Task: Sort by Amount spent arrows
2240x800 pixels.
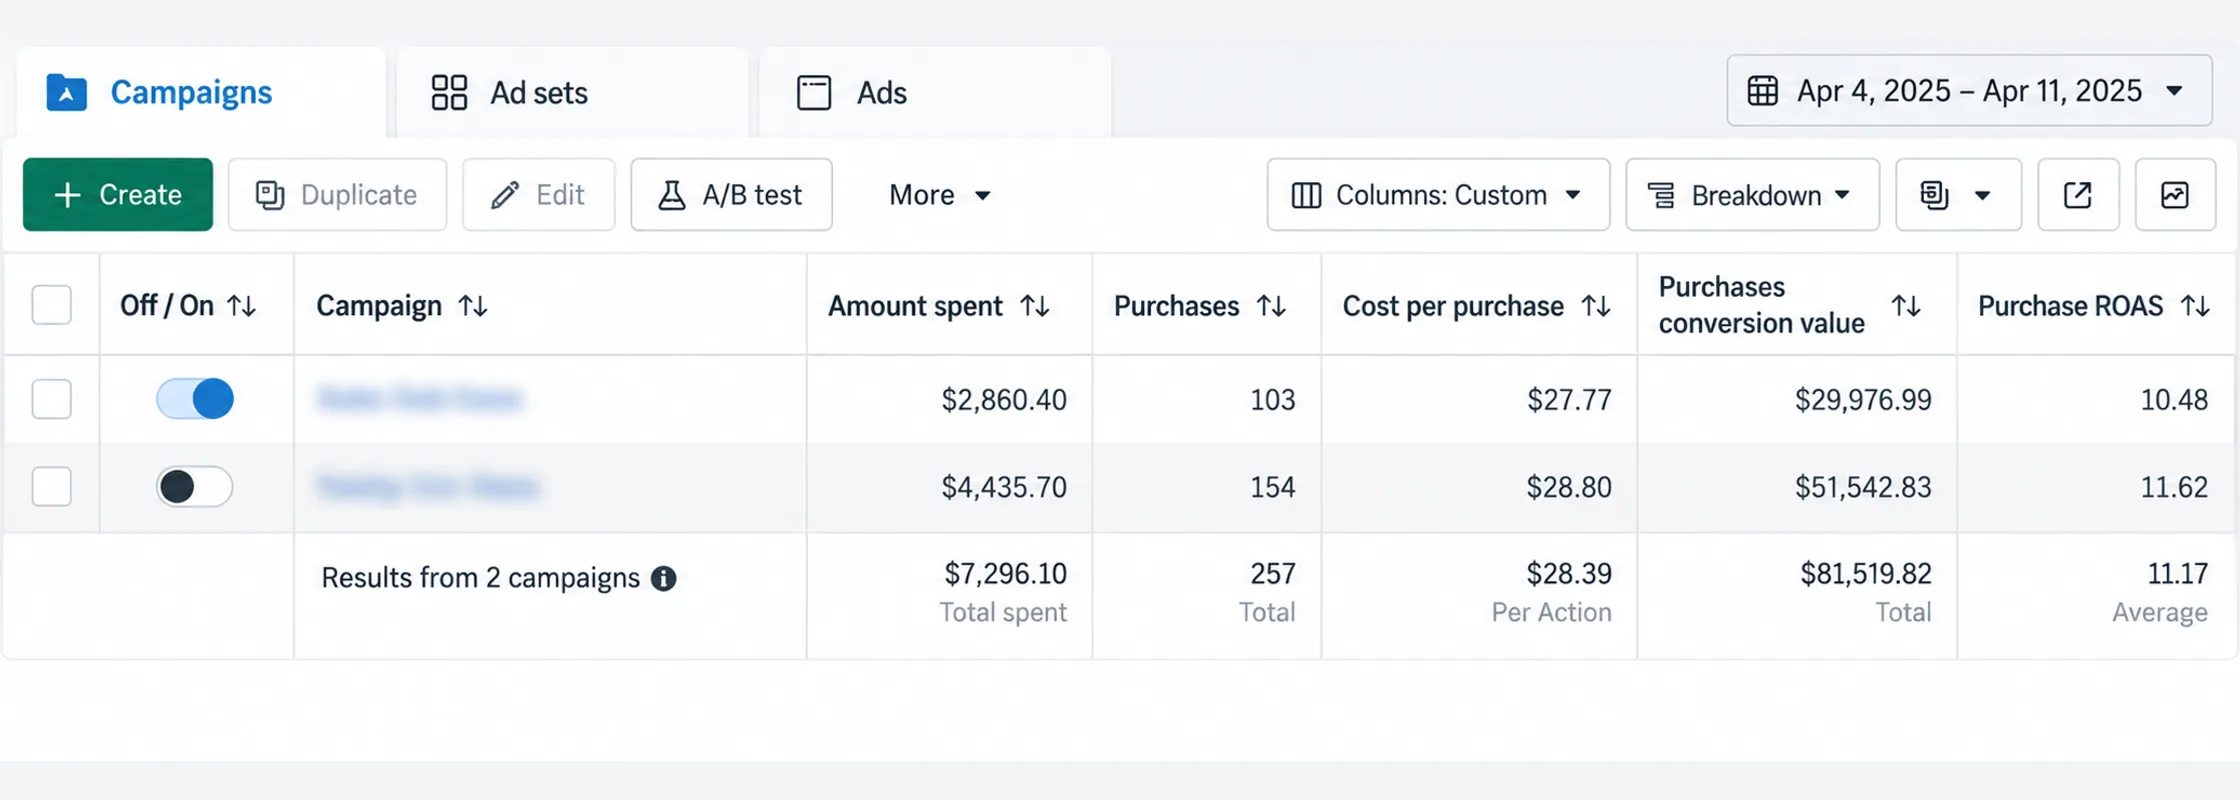Action: (1035, 306)
